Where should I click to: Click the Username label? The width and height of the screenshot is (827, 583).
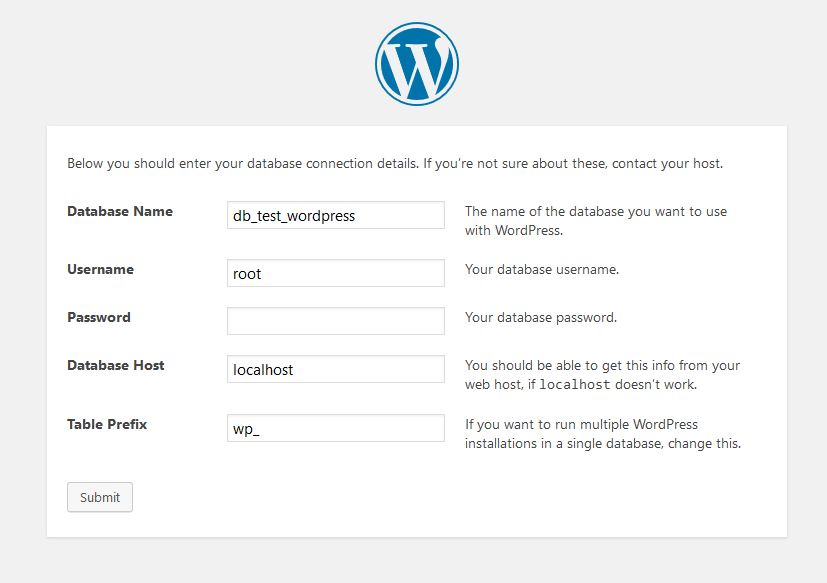tap(100, 270)
